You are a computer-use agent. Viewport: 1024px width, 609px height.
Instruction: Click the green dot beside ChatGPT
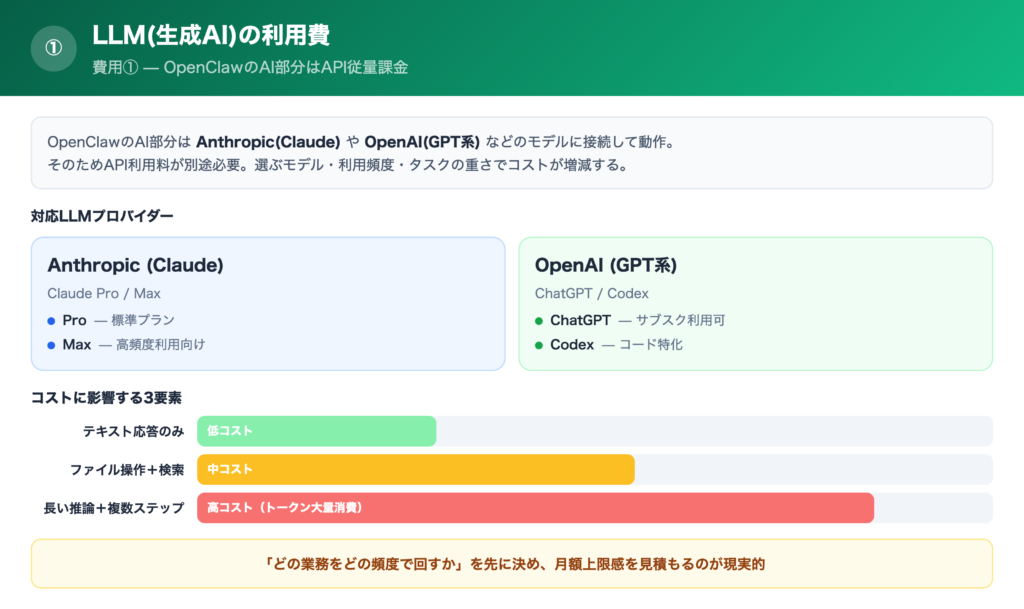(536, 321)
